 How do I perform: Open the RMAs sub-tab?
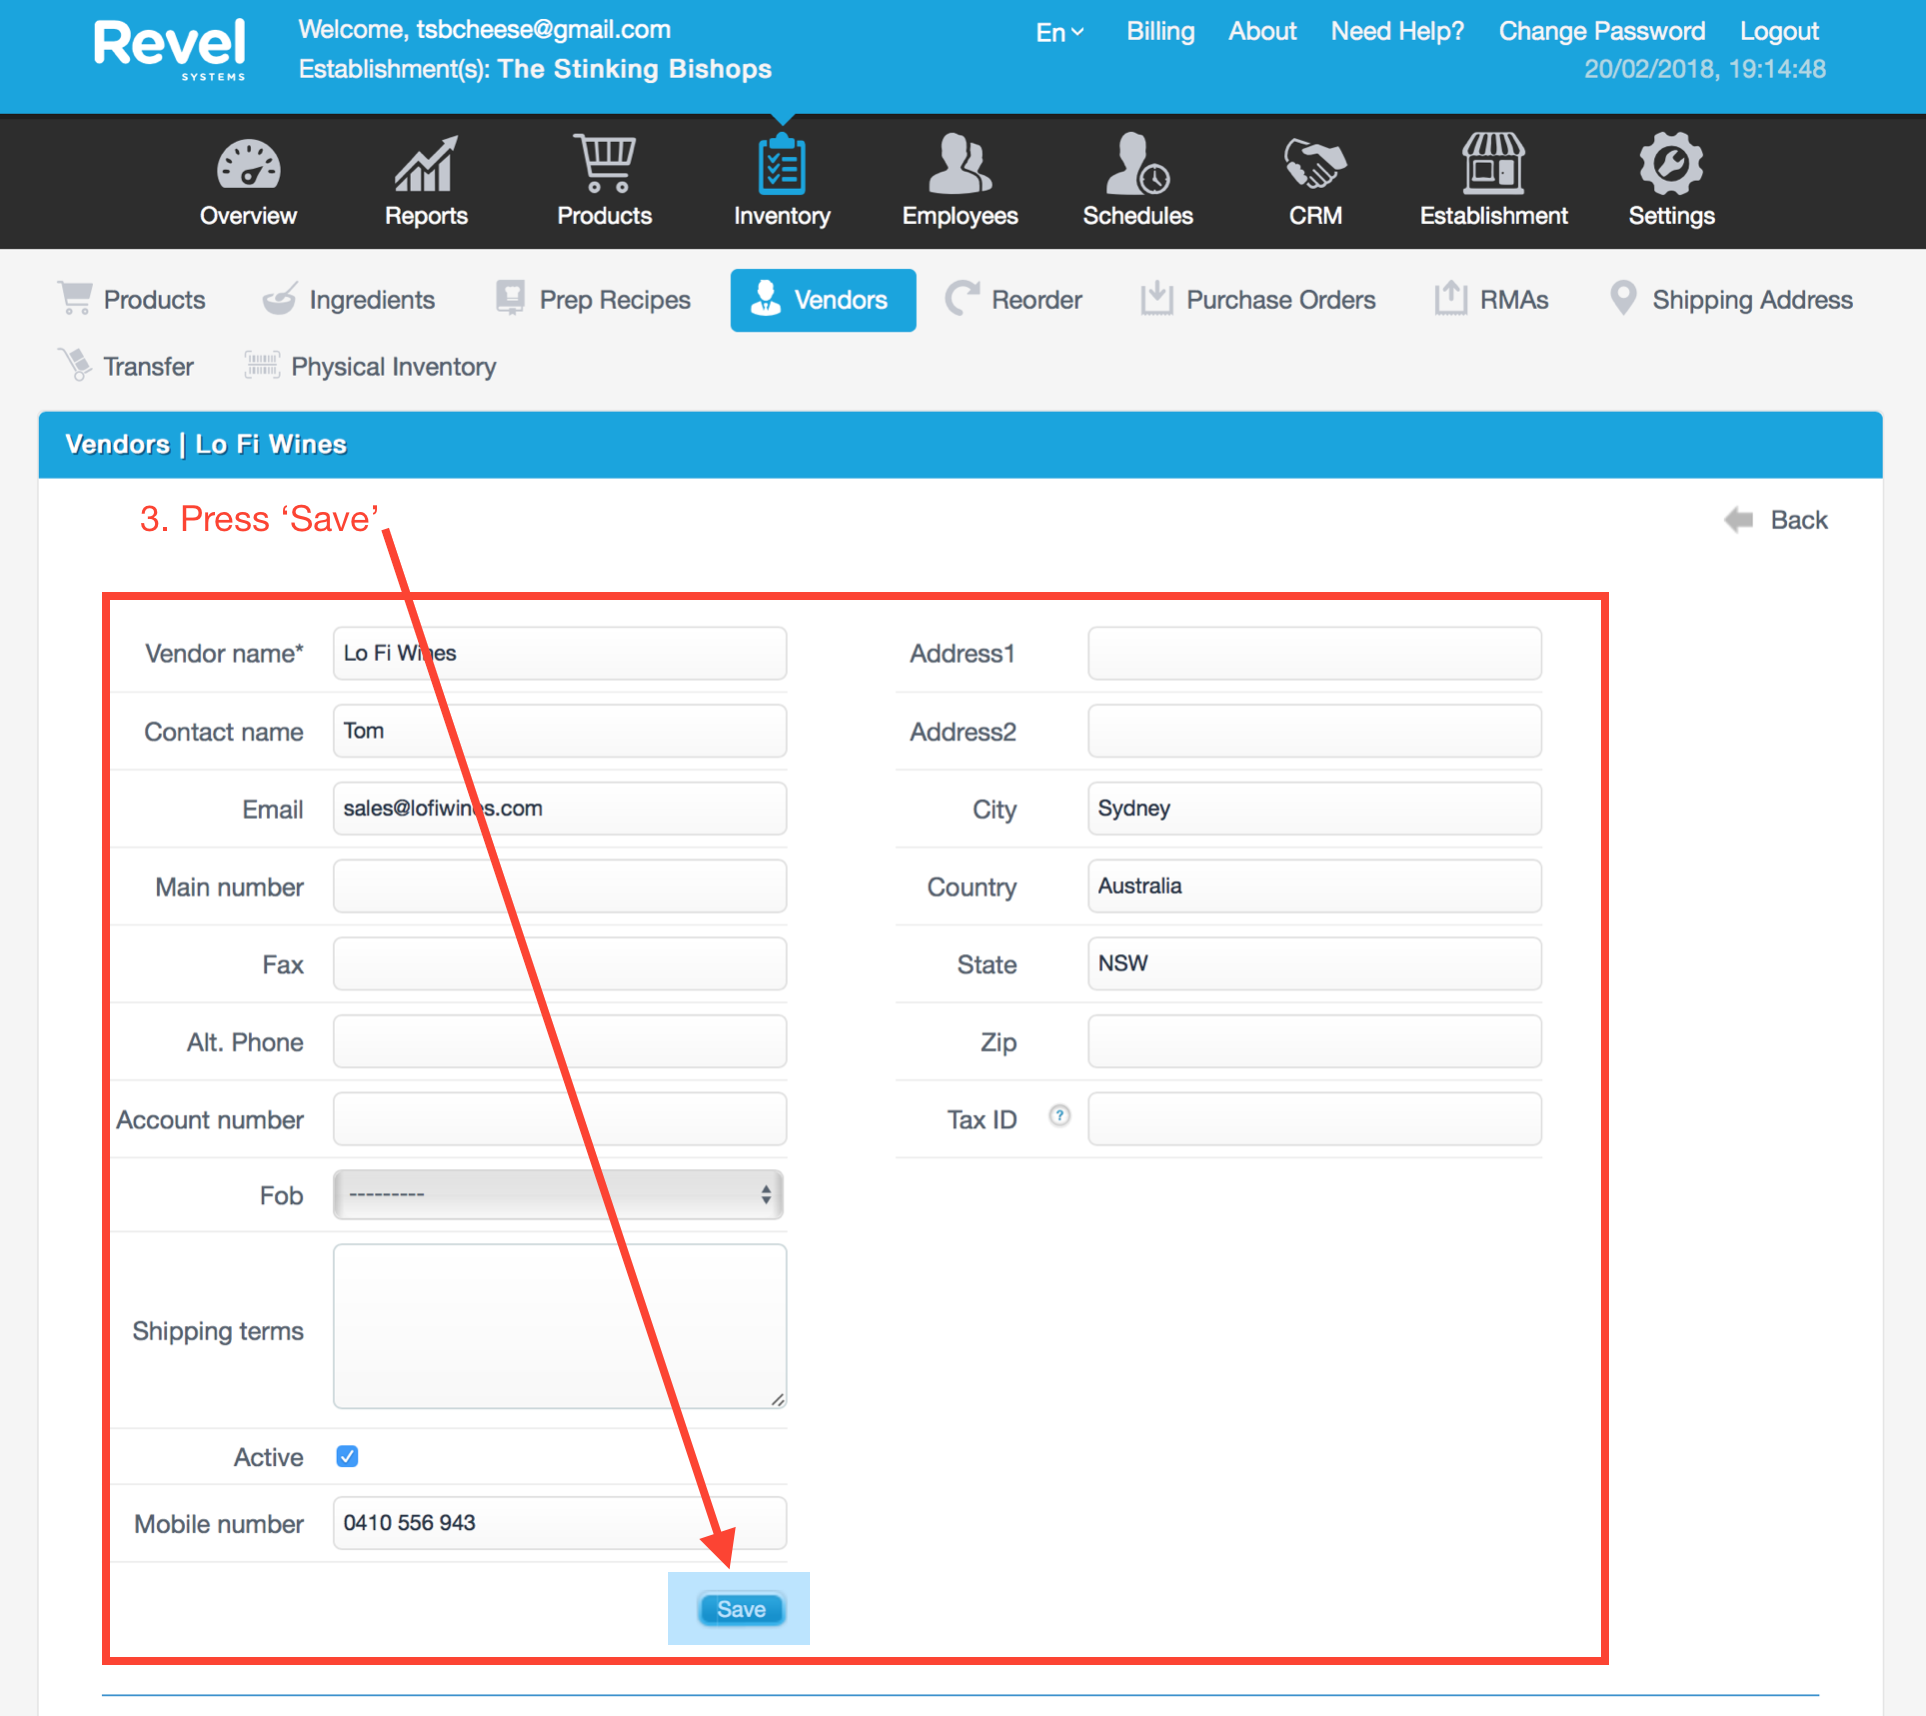coord(1492,300)
